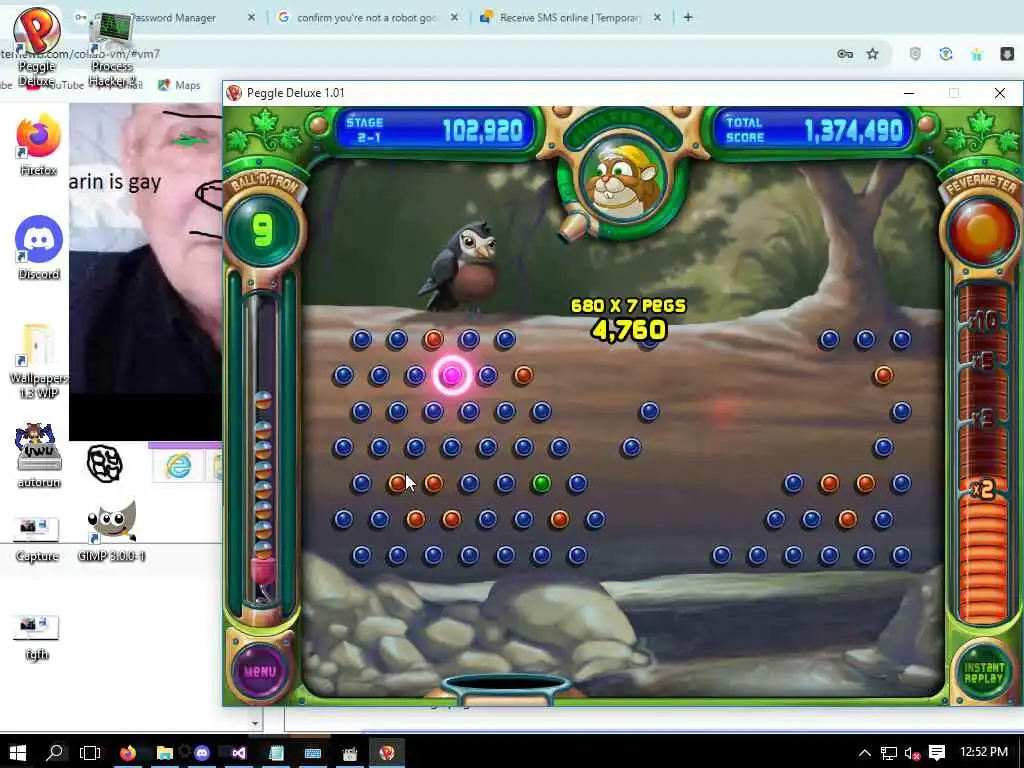
Task: Switch to the Receive SMS online tab
Action: pos(569,18)
